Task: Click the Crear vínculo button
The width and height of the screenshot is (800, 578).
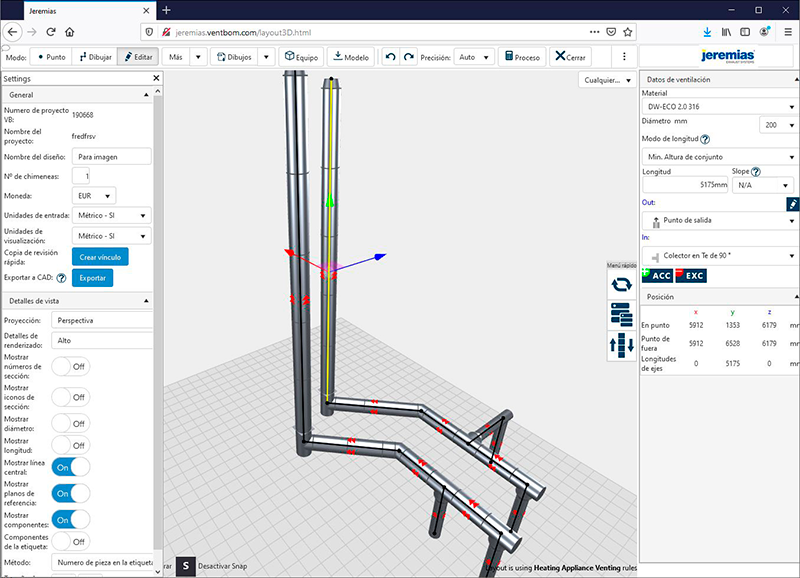Action: click(x=100, y=257)
